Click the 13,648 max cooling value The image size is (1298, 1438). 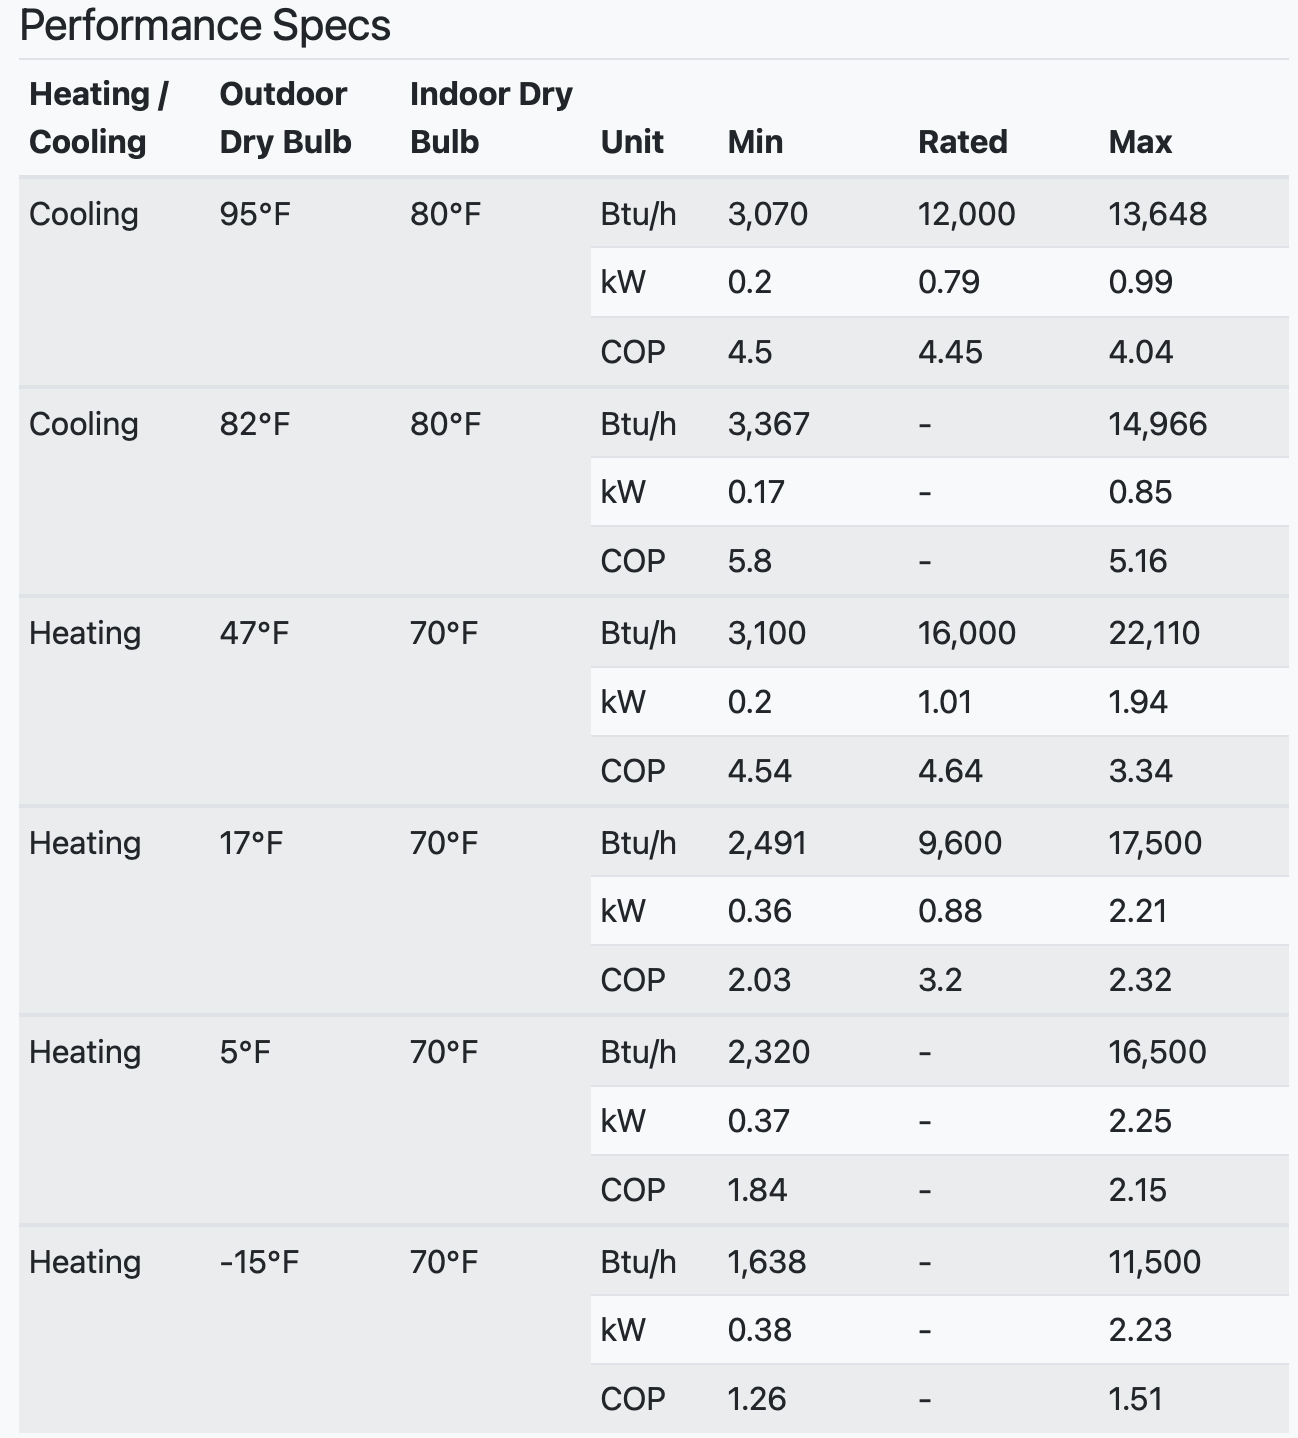(x=1157, y=214)
